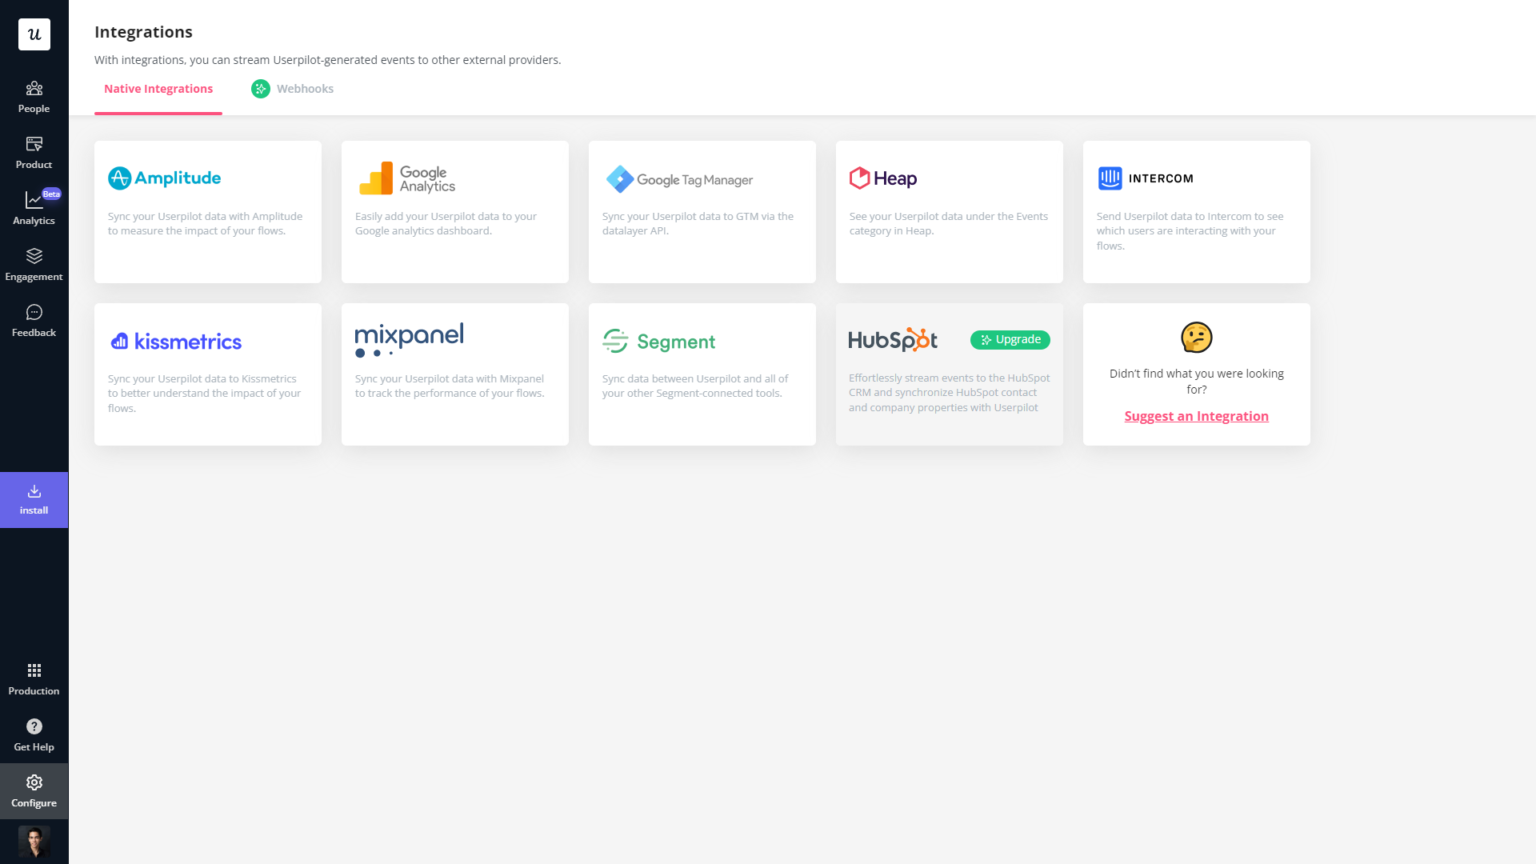This screenshot has height=864, width=1536.
Task: Click the Heap integration card
Action: pos(948,212)
